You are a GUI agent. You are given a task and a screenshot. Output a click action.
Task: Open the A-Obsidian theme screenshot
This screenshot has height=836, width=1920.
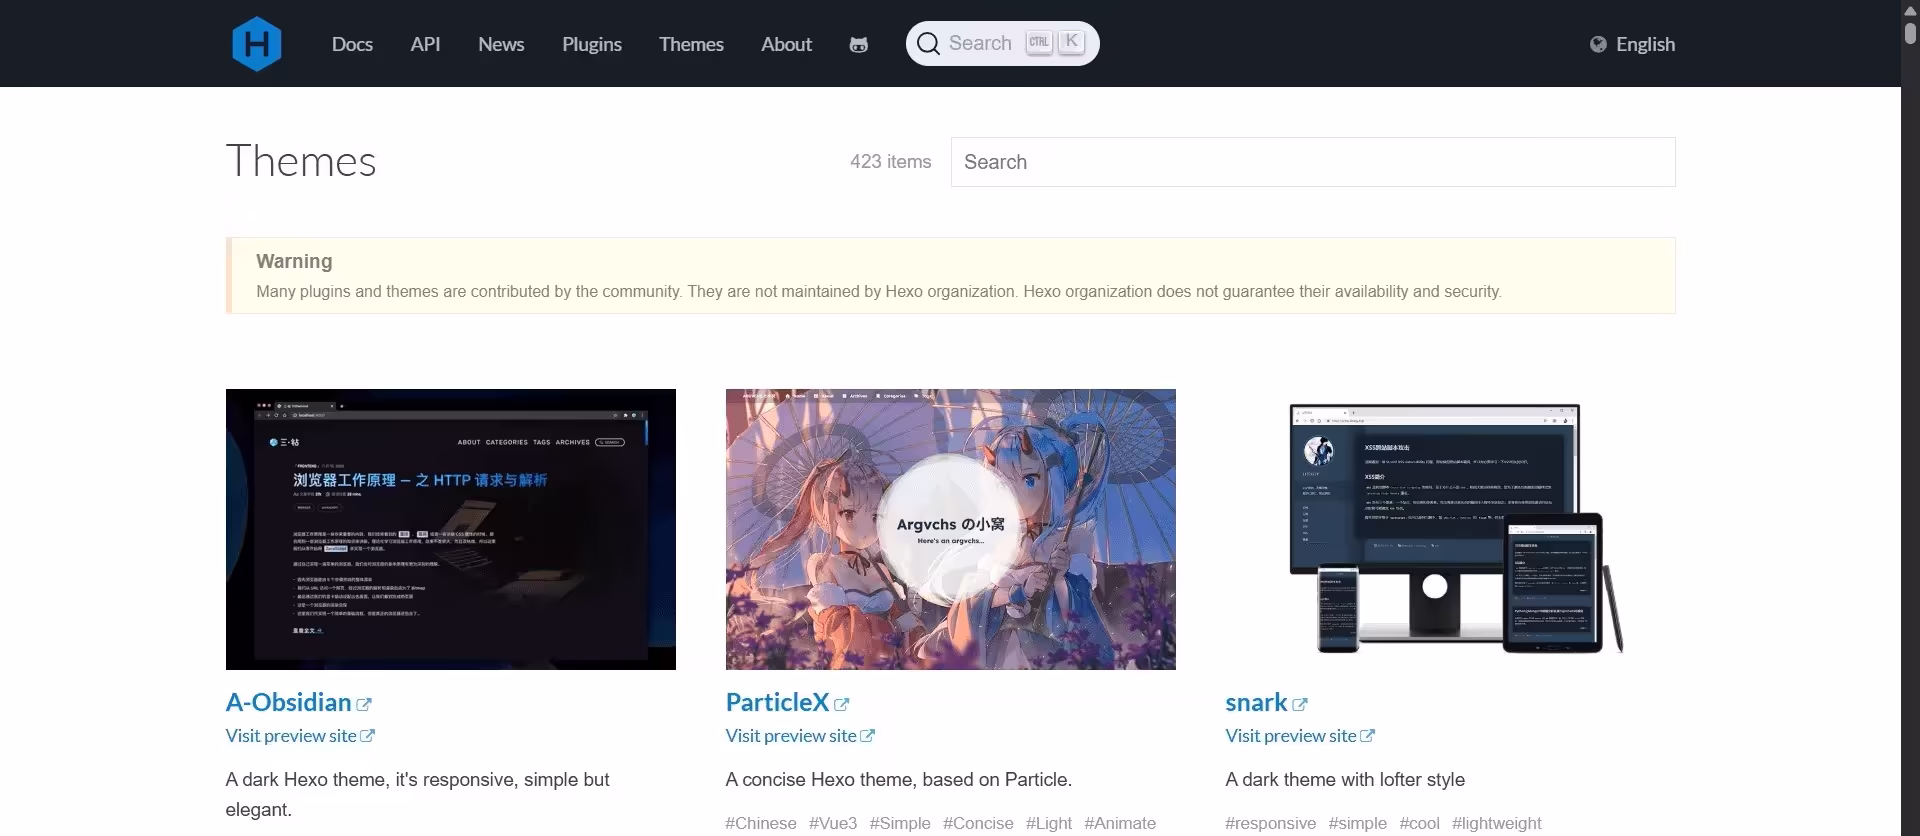[451, 529]
